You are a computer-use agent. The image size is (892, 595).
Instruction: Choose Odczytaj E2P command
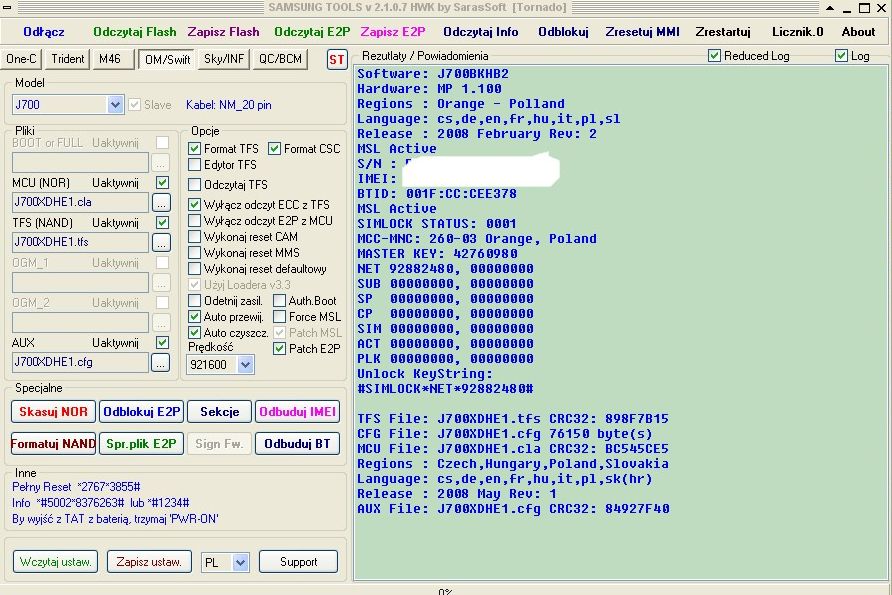[312, 32]
